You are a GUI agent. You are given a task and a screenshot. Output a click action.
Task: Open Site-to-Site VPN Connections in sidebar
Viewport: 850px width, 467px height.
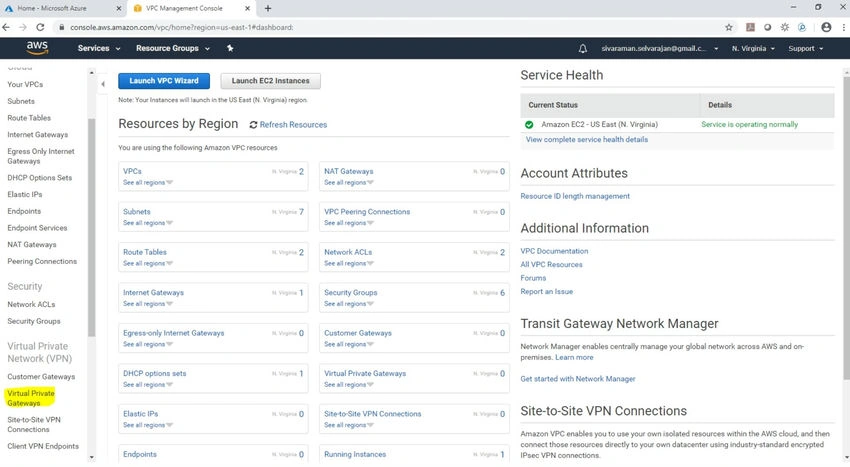[34, 424]
